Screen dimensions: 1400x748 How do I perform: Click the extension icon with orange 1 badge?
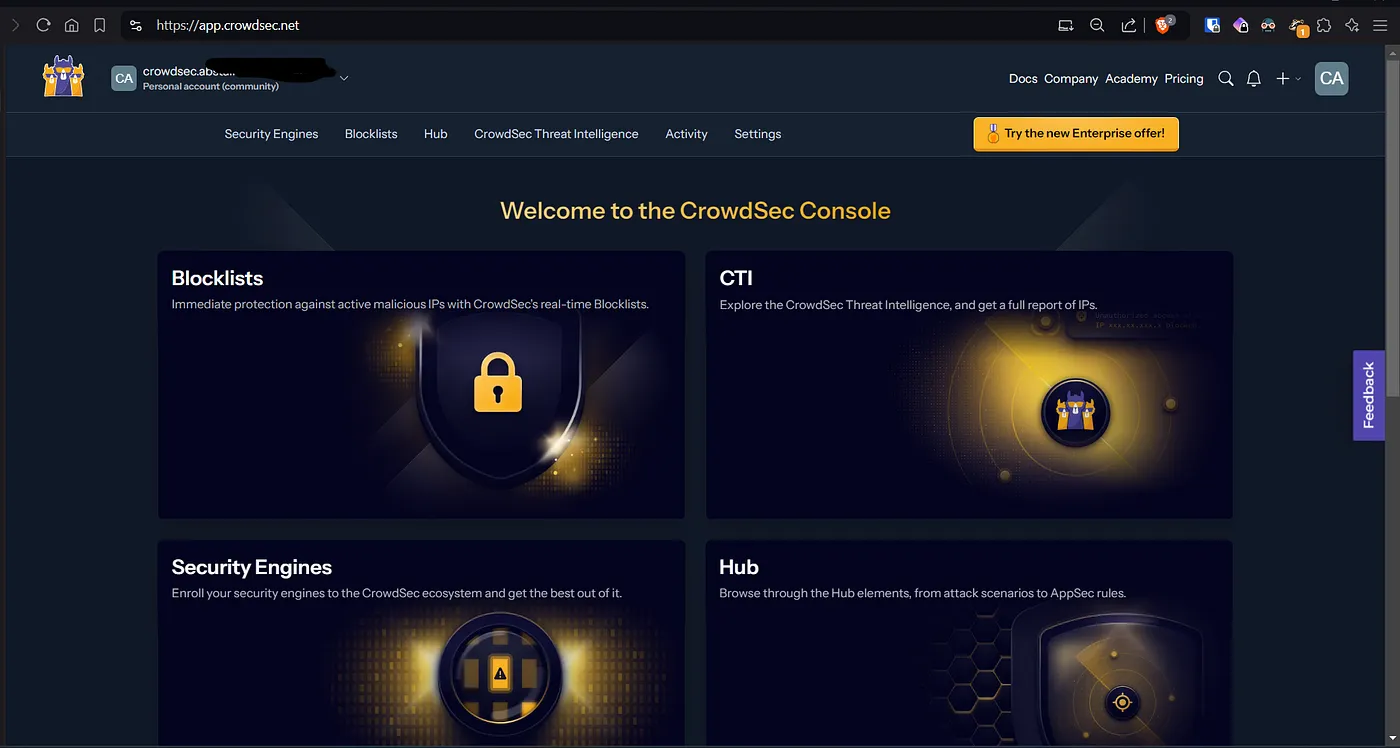[1298, 27]
